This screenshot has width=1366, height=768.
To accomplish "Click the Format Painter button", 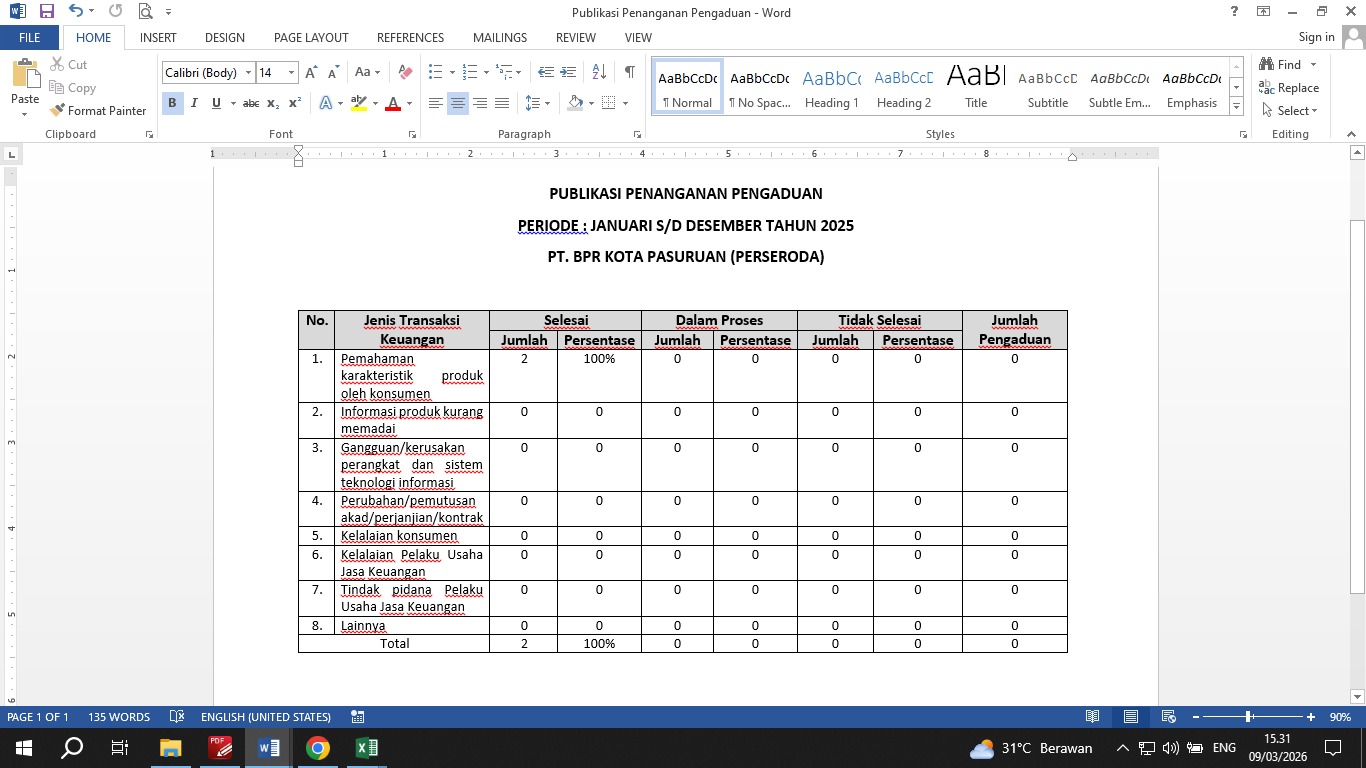I will pos(98,111).
